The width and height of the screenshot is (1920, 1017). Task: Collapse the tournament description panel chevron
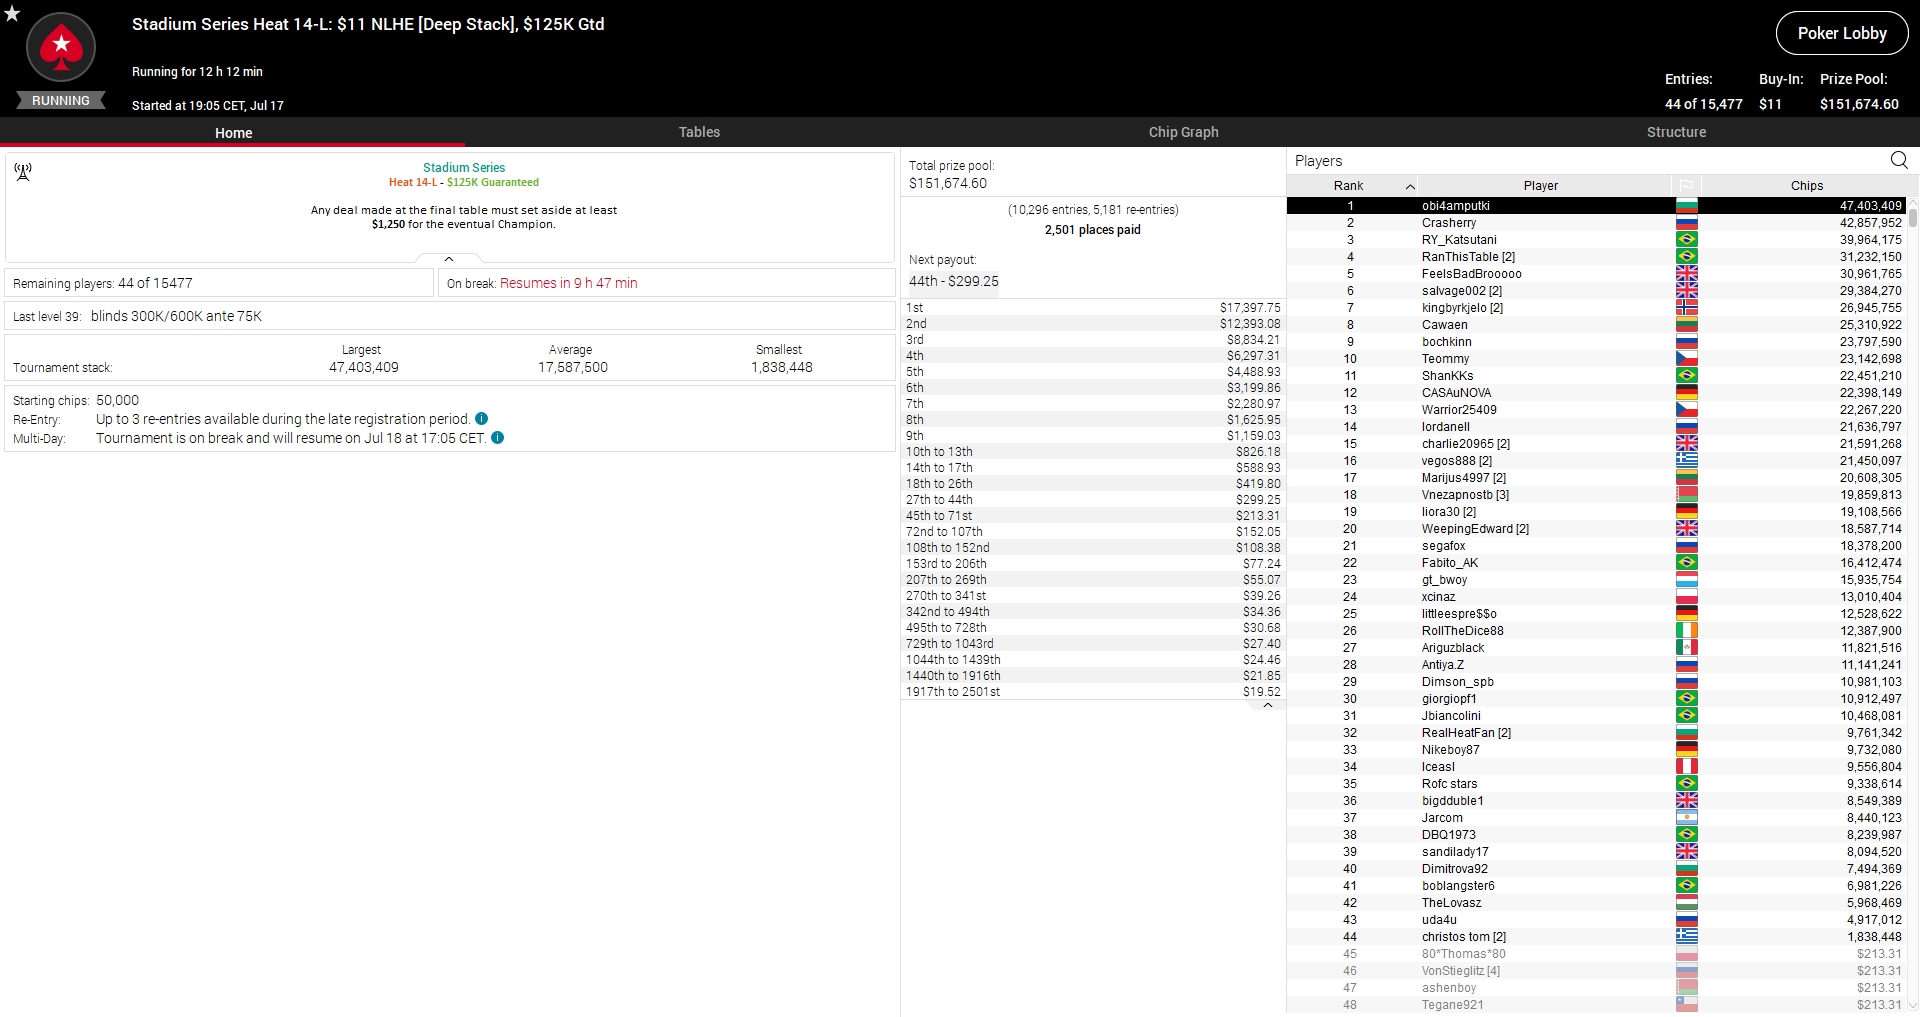pyautogui.click(x=449, y=259)
